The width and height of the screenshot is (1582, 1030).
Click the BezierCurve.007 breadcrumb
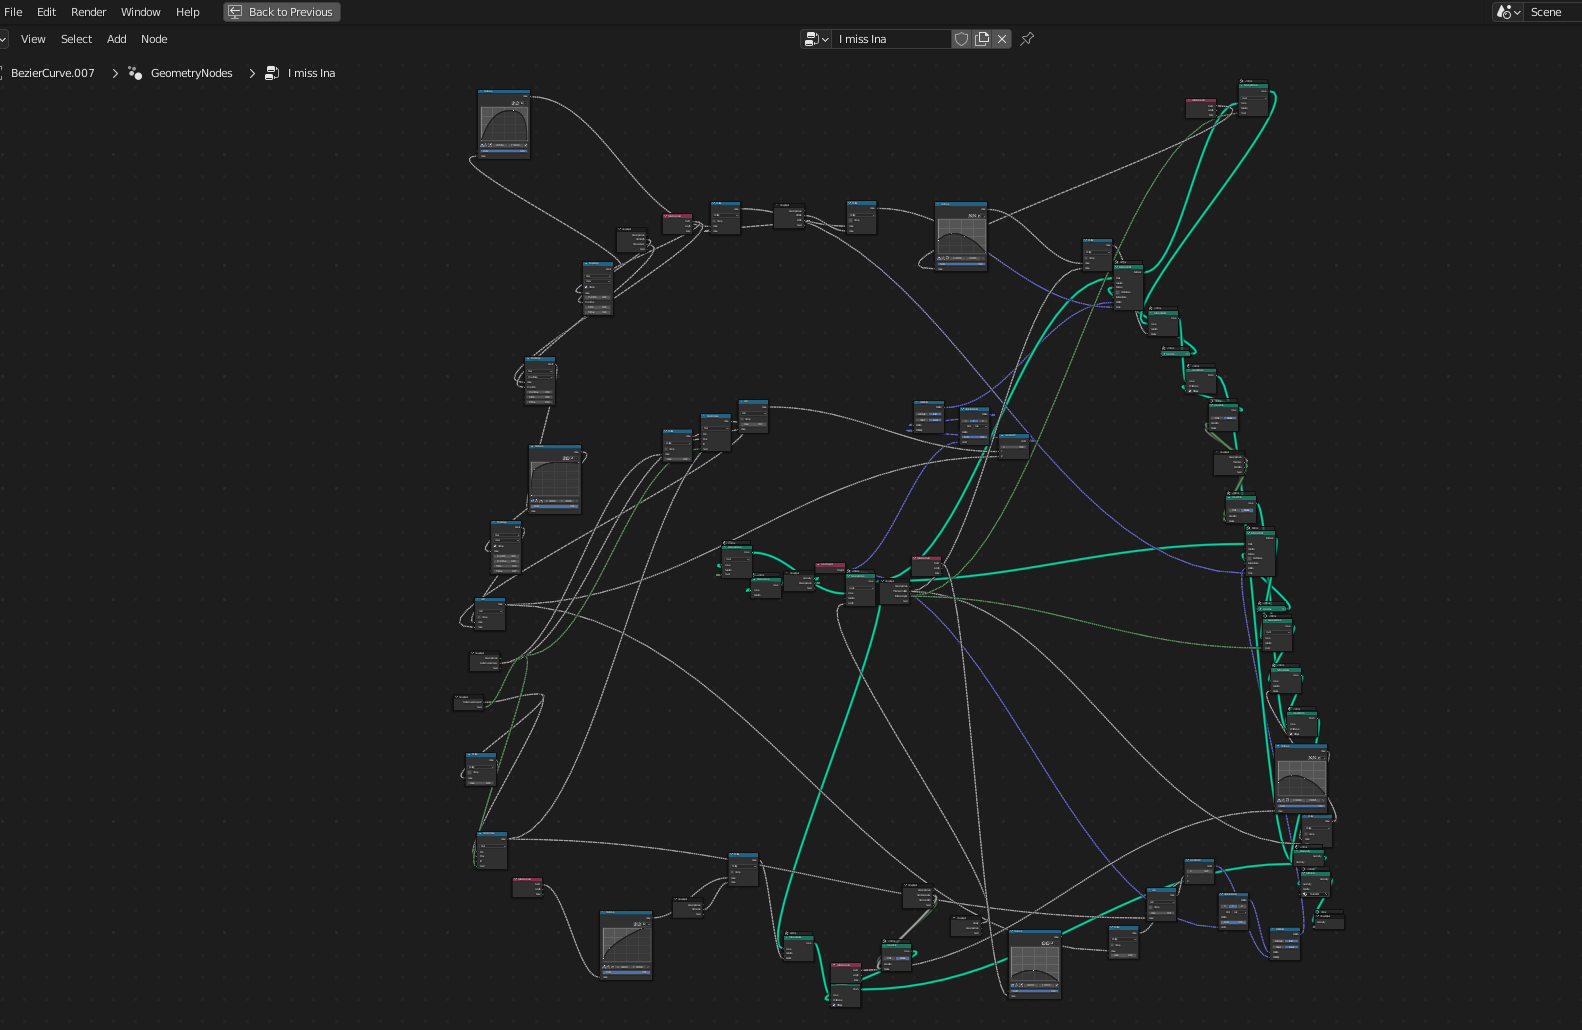pos(52,73)
